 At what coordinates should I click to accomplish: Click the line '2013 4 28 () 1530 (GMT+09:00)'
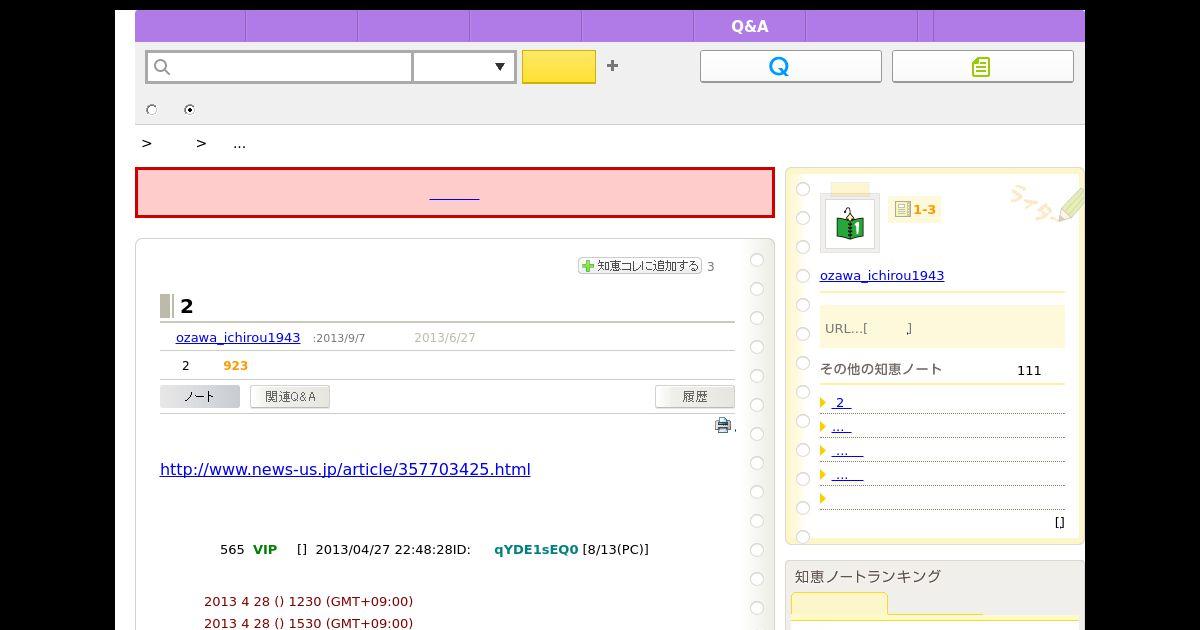[x=308, y=623]
